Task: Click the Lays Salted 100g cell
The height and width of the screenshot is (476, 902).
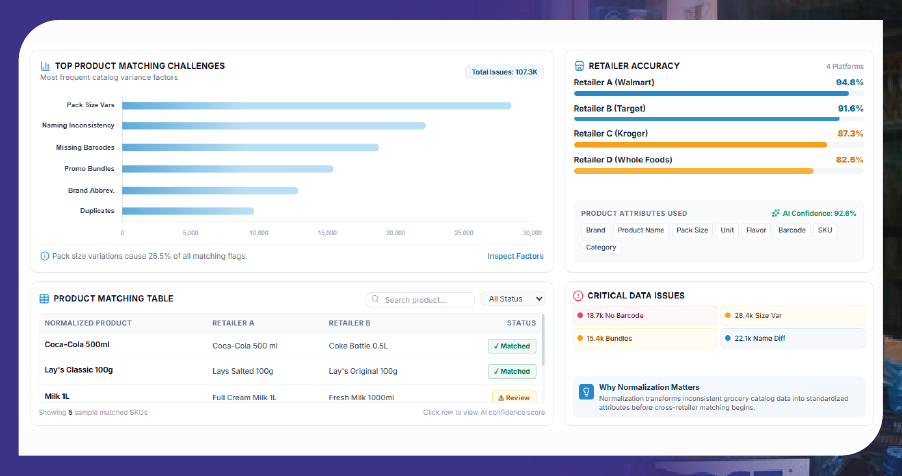Action: [x=242, y=371]
